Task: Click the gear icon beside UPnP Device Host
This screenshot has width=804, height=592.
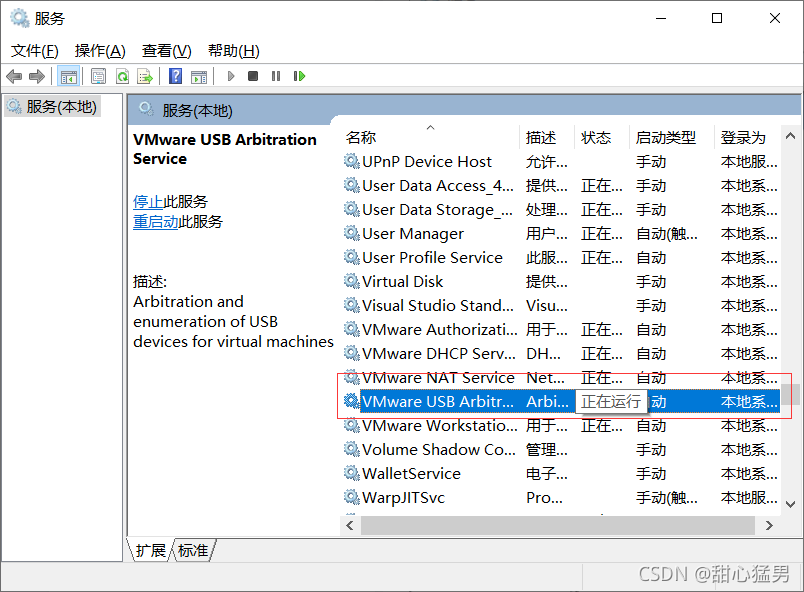Action: (351, 161)
